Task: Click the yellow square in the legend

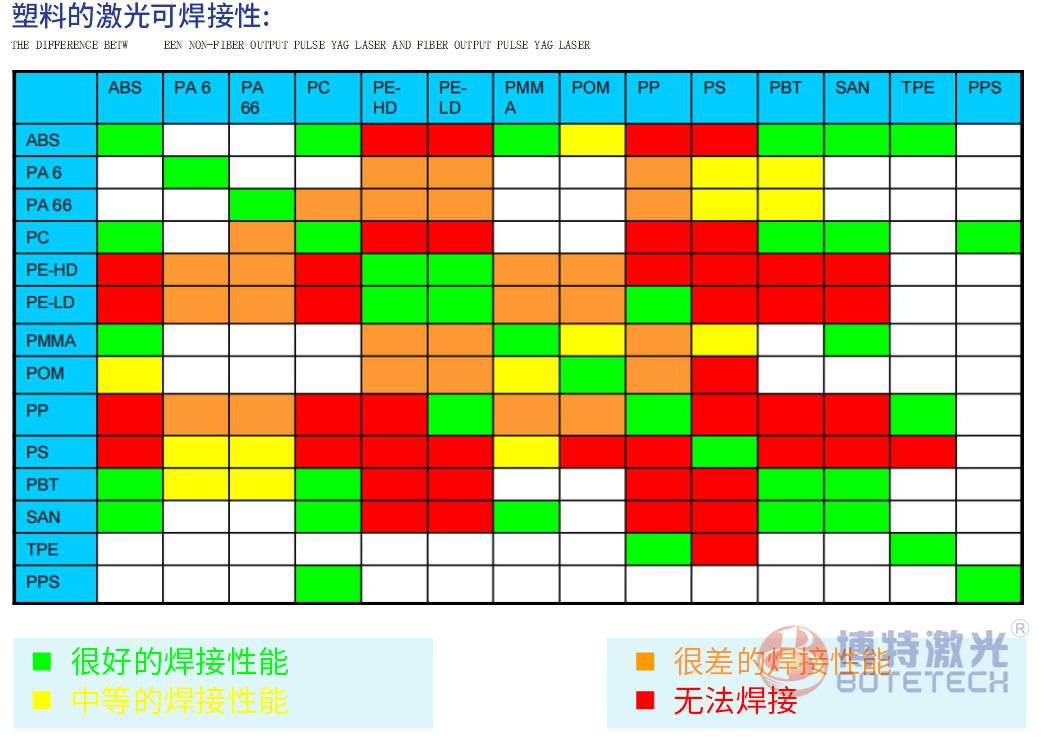Action: click(x=42, y=700)
